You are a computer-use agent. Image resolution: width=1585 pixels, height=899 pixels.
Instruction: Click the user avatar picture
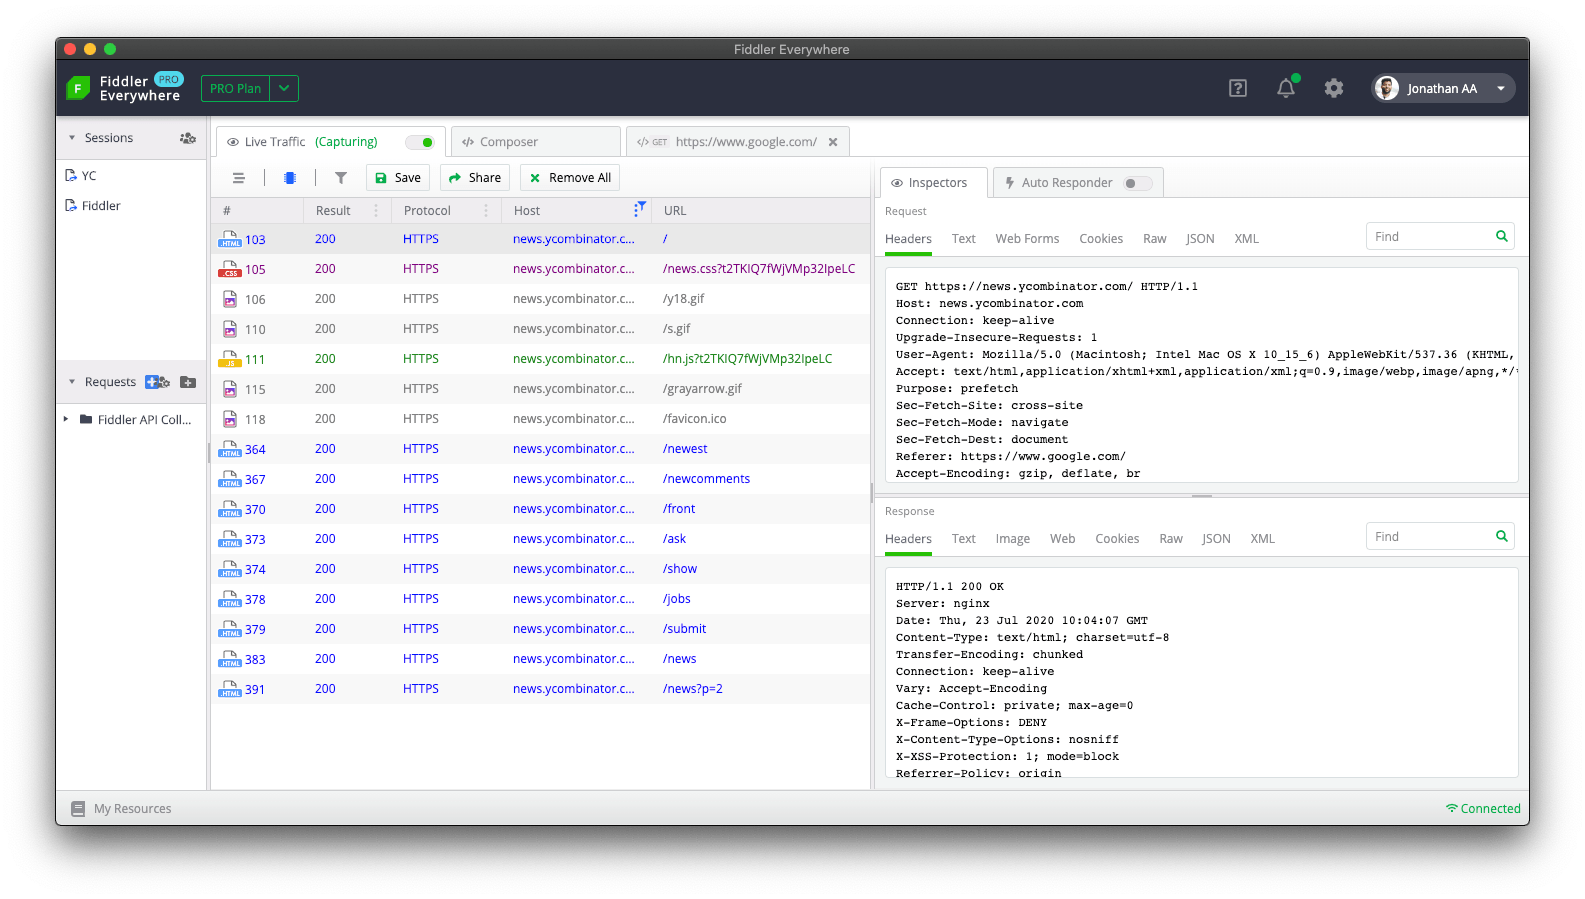(1386, 88)
